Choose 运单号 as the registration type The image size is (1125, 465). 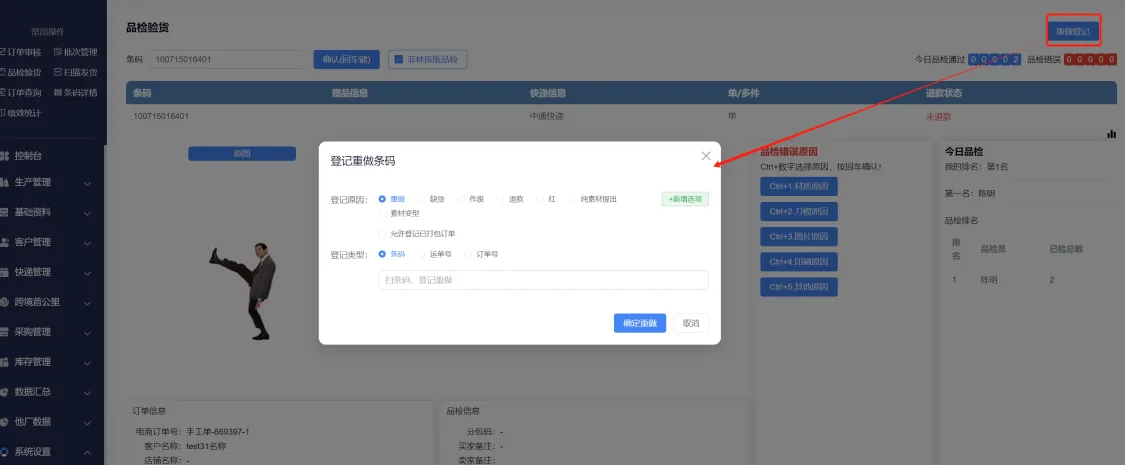422,254
